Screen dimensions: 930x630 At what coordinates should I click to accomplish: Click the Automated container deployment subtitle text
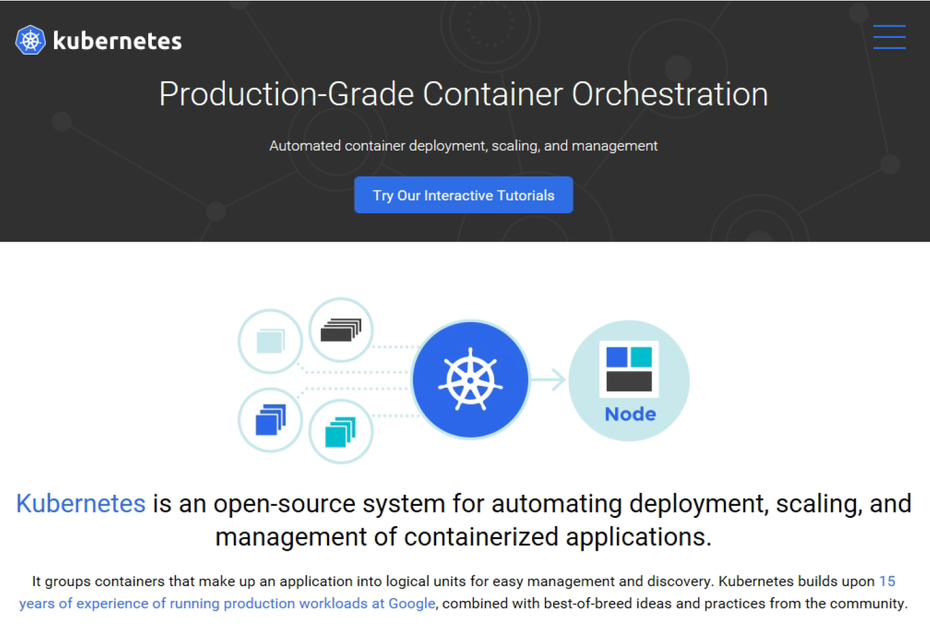point(463,145)
